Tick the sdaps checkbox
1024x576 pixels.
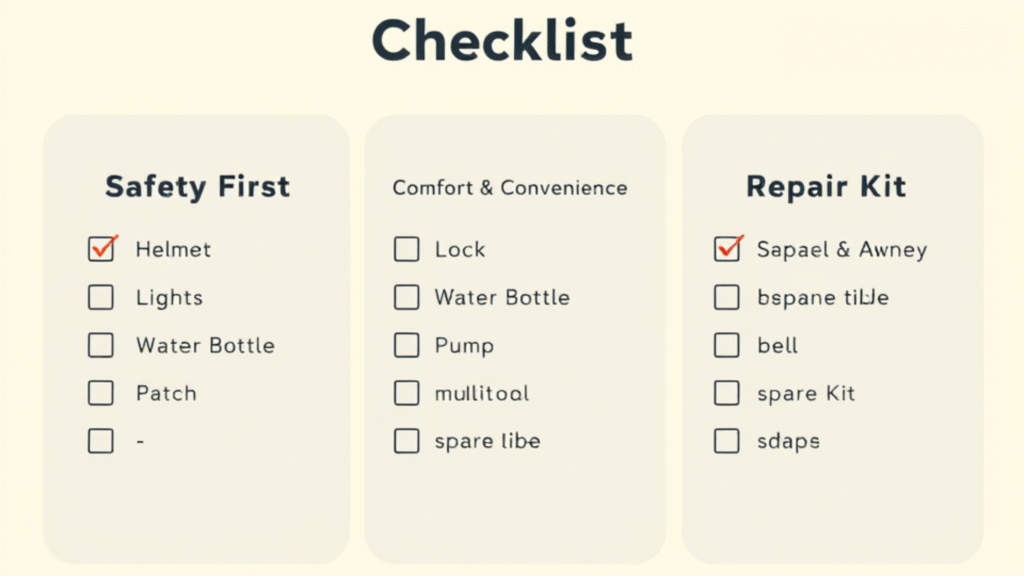click(x=727, y=441)
